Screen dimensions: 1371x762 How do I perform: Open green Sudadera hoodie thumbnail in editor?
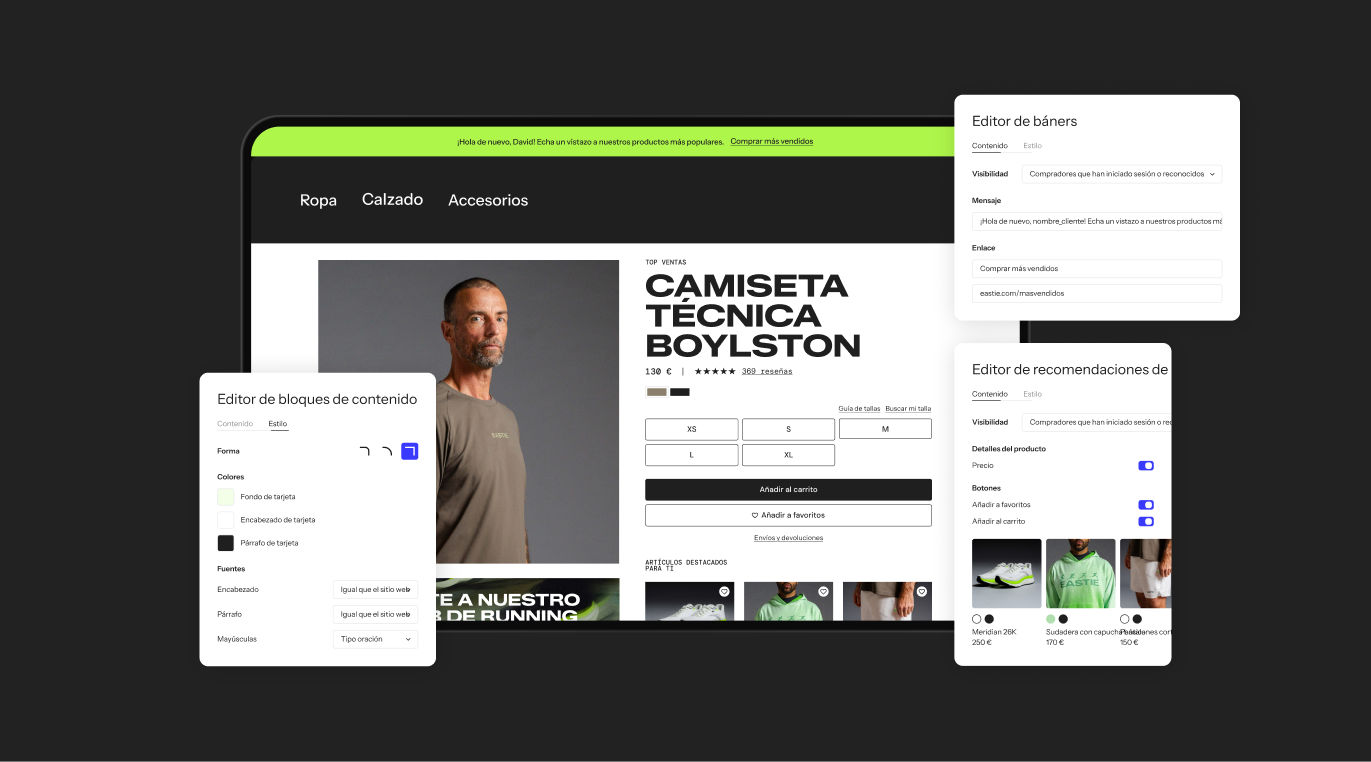click(x=1081, y=574)
